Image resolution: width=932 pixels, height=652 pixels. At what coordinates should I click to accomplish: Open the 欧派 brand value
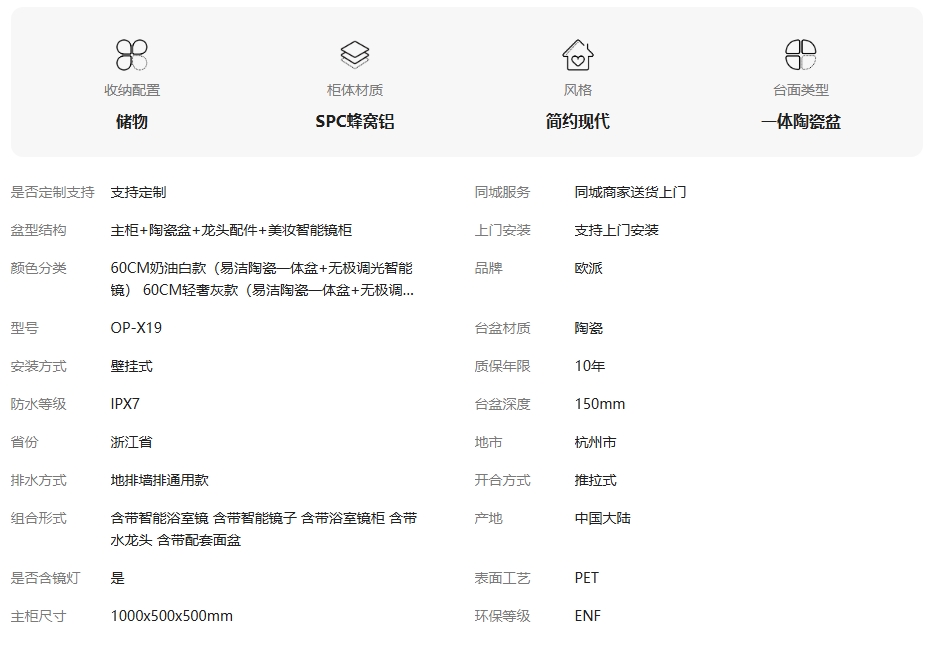coord(589,268)
